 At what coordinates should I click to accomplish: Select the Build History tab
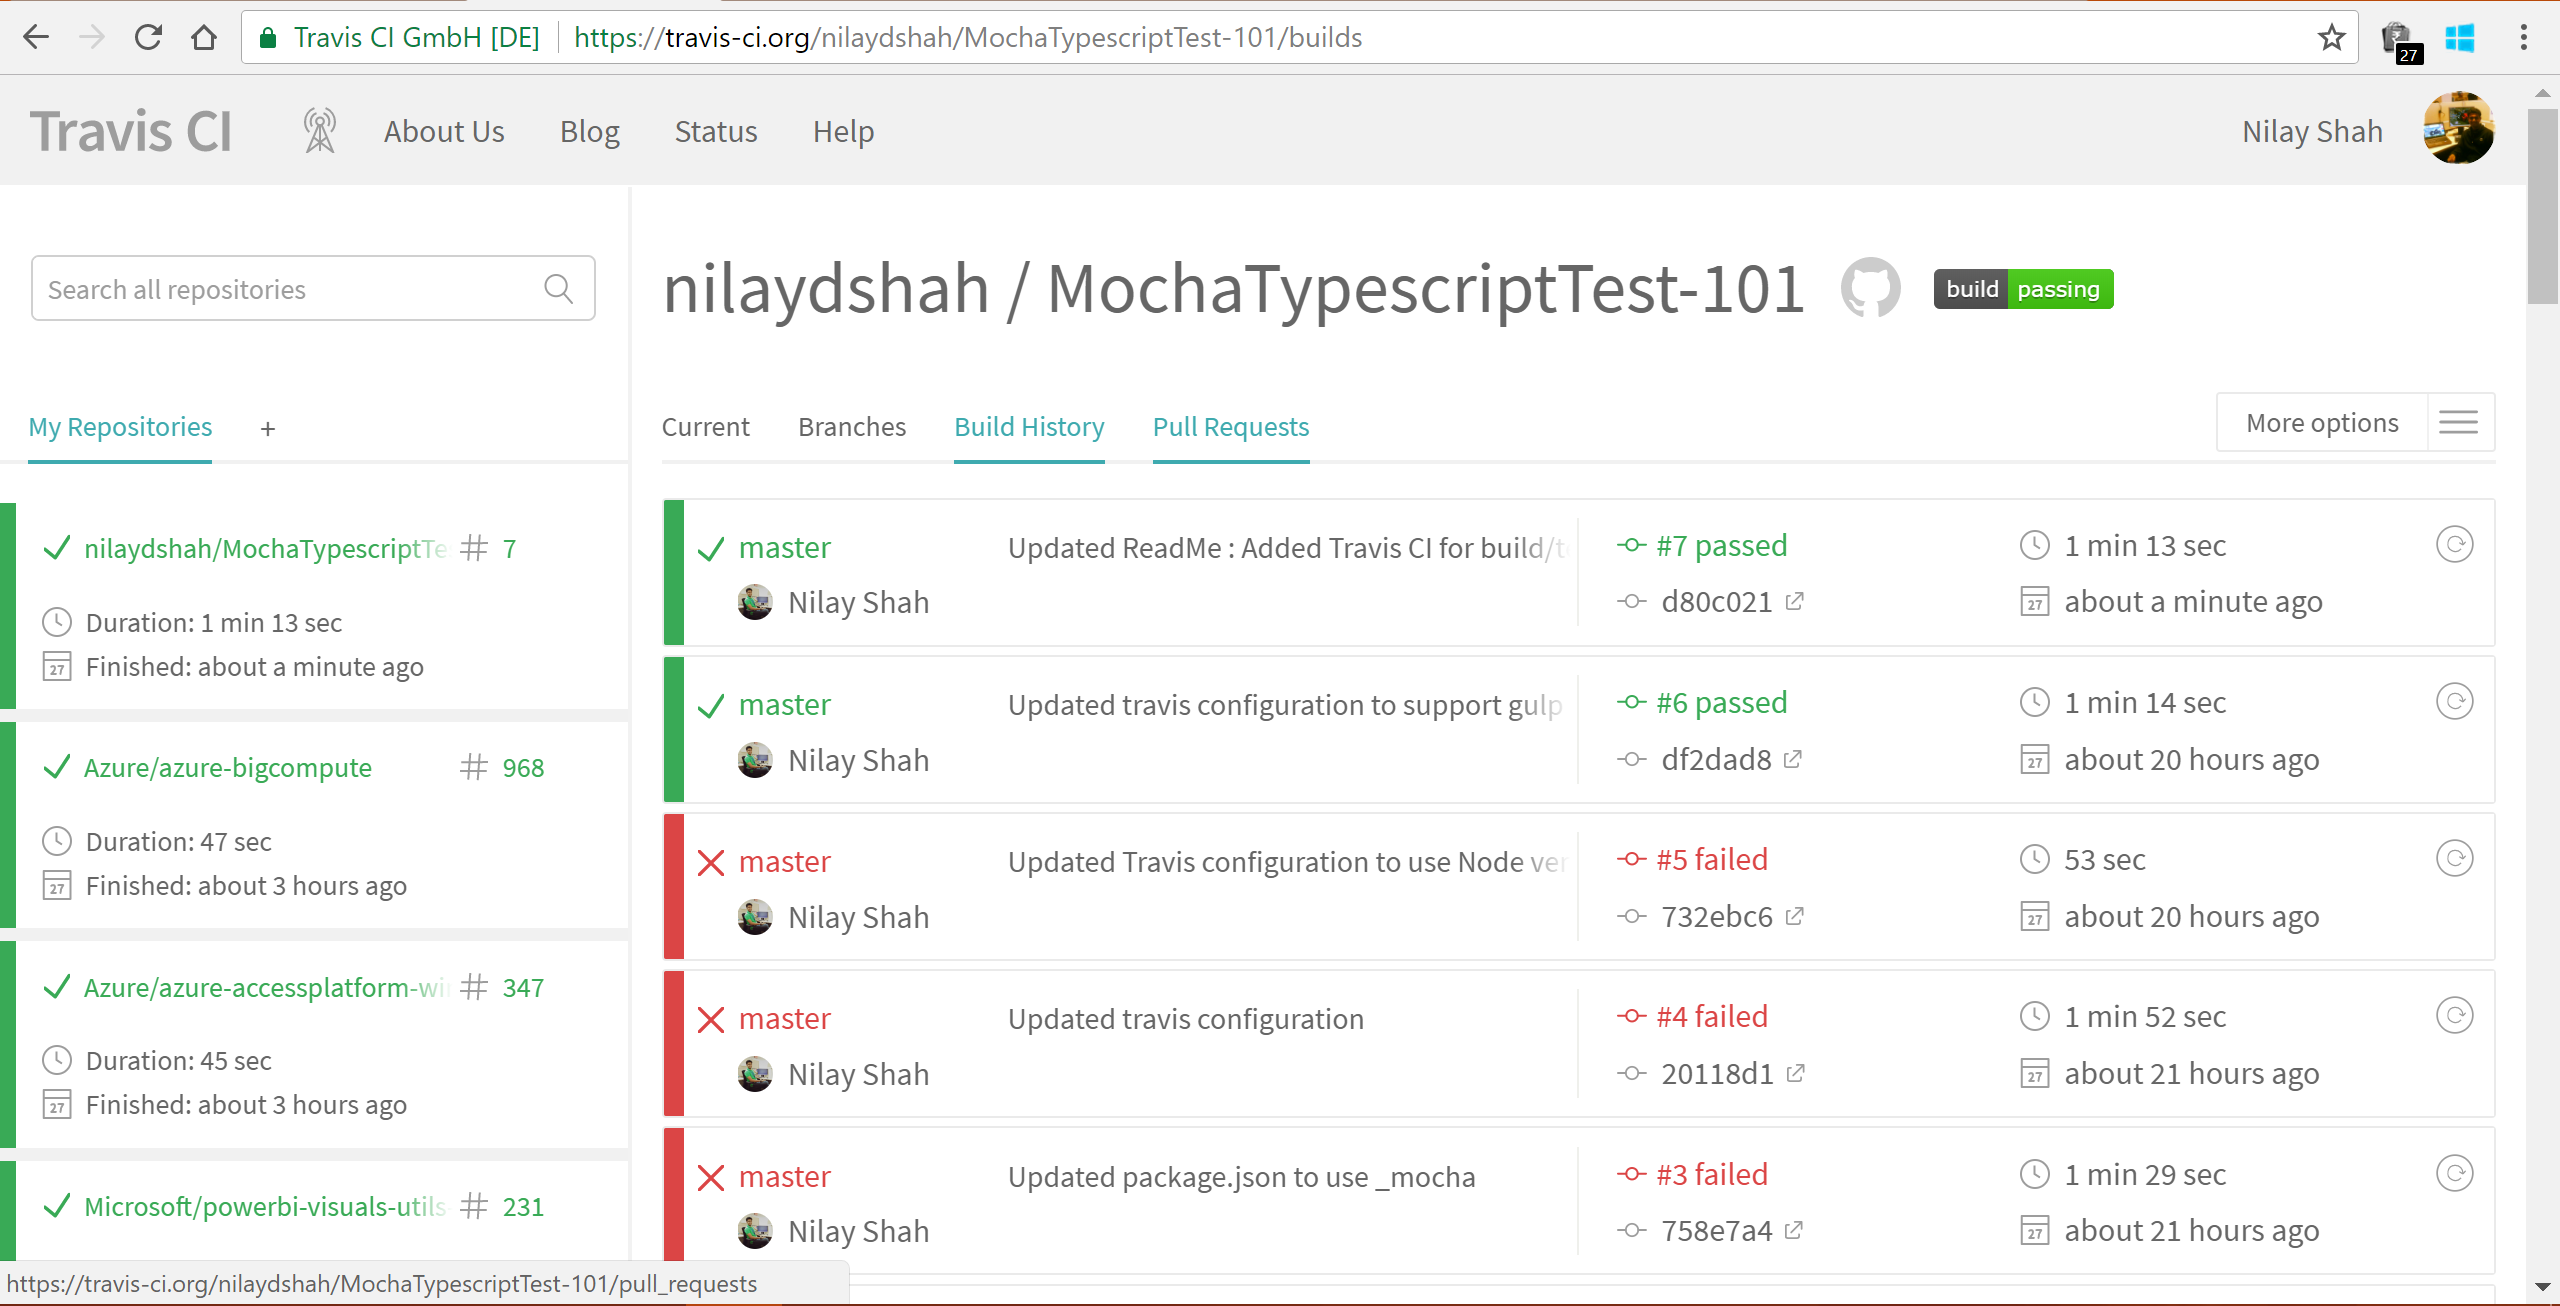[1029, 426]
